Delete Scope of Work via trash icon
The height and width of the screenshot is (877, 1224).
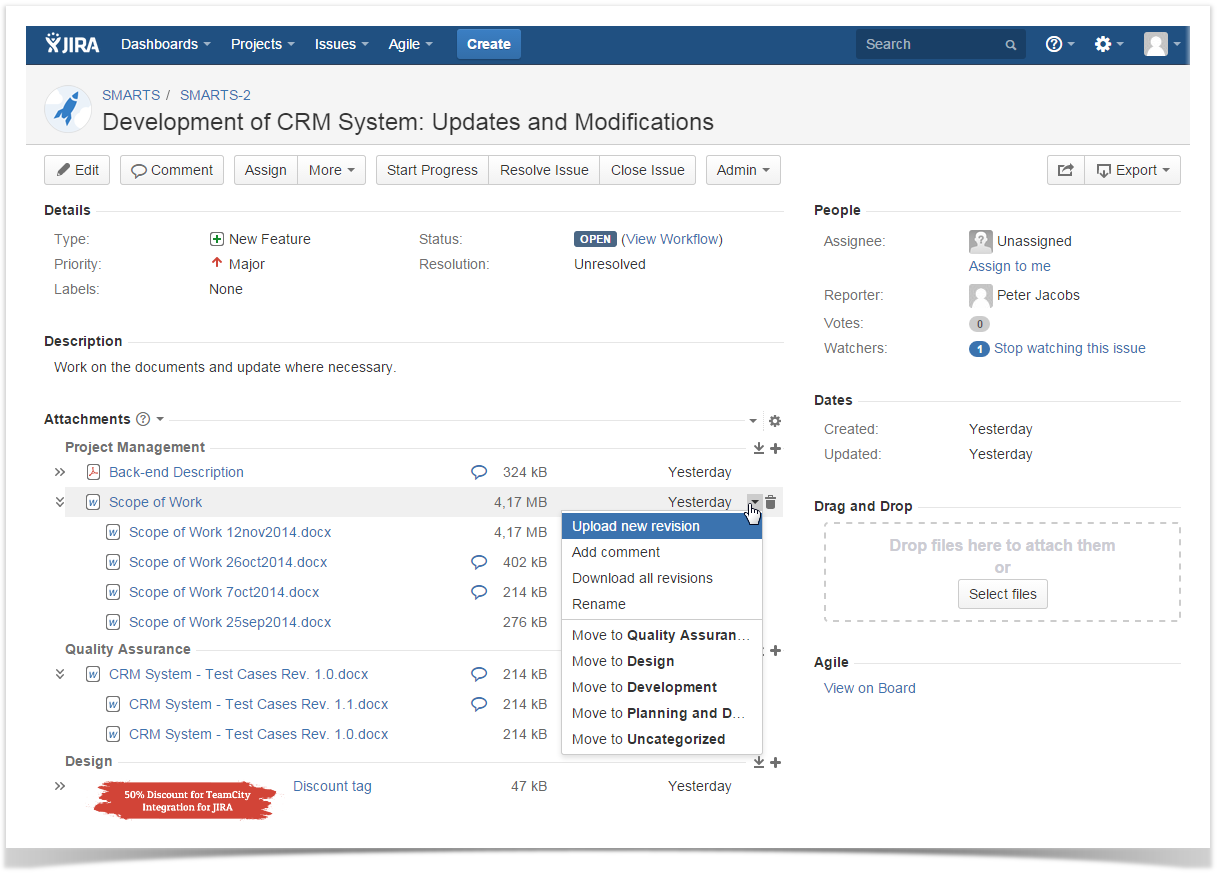[771, 502]
